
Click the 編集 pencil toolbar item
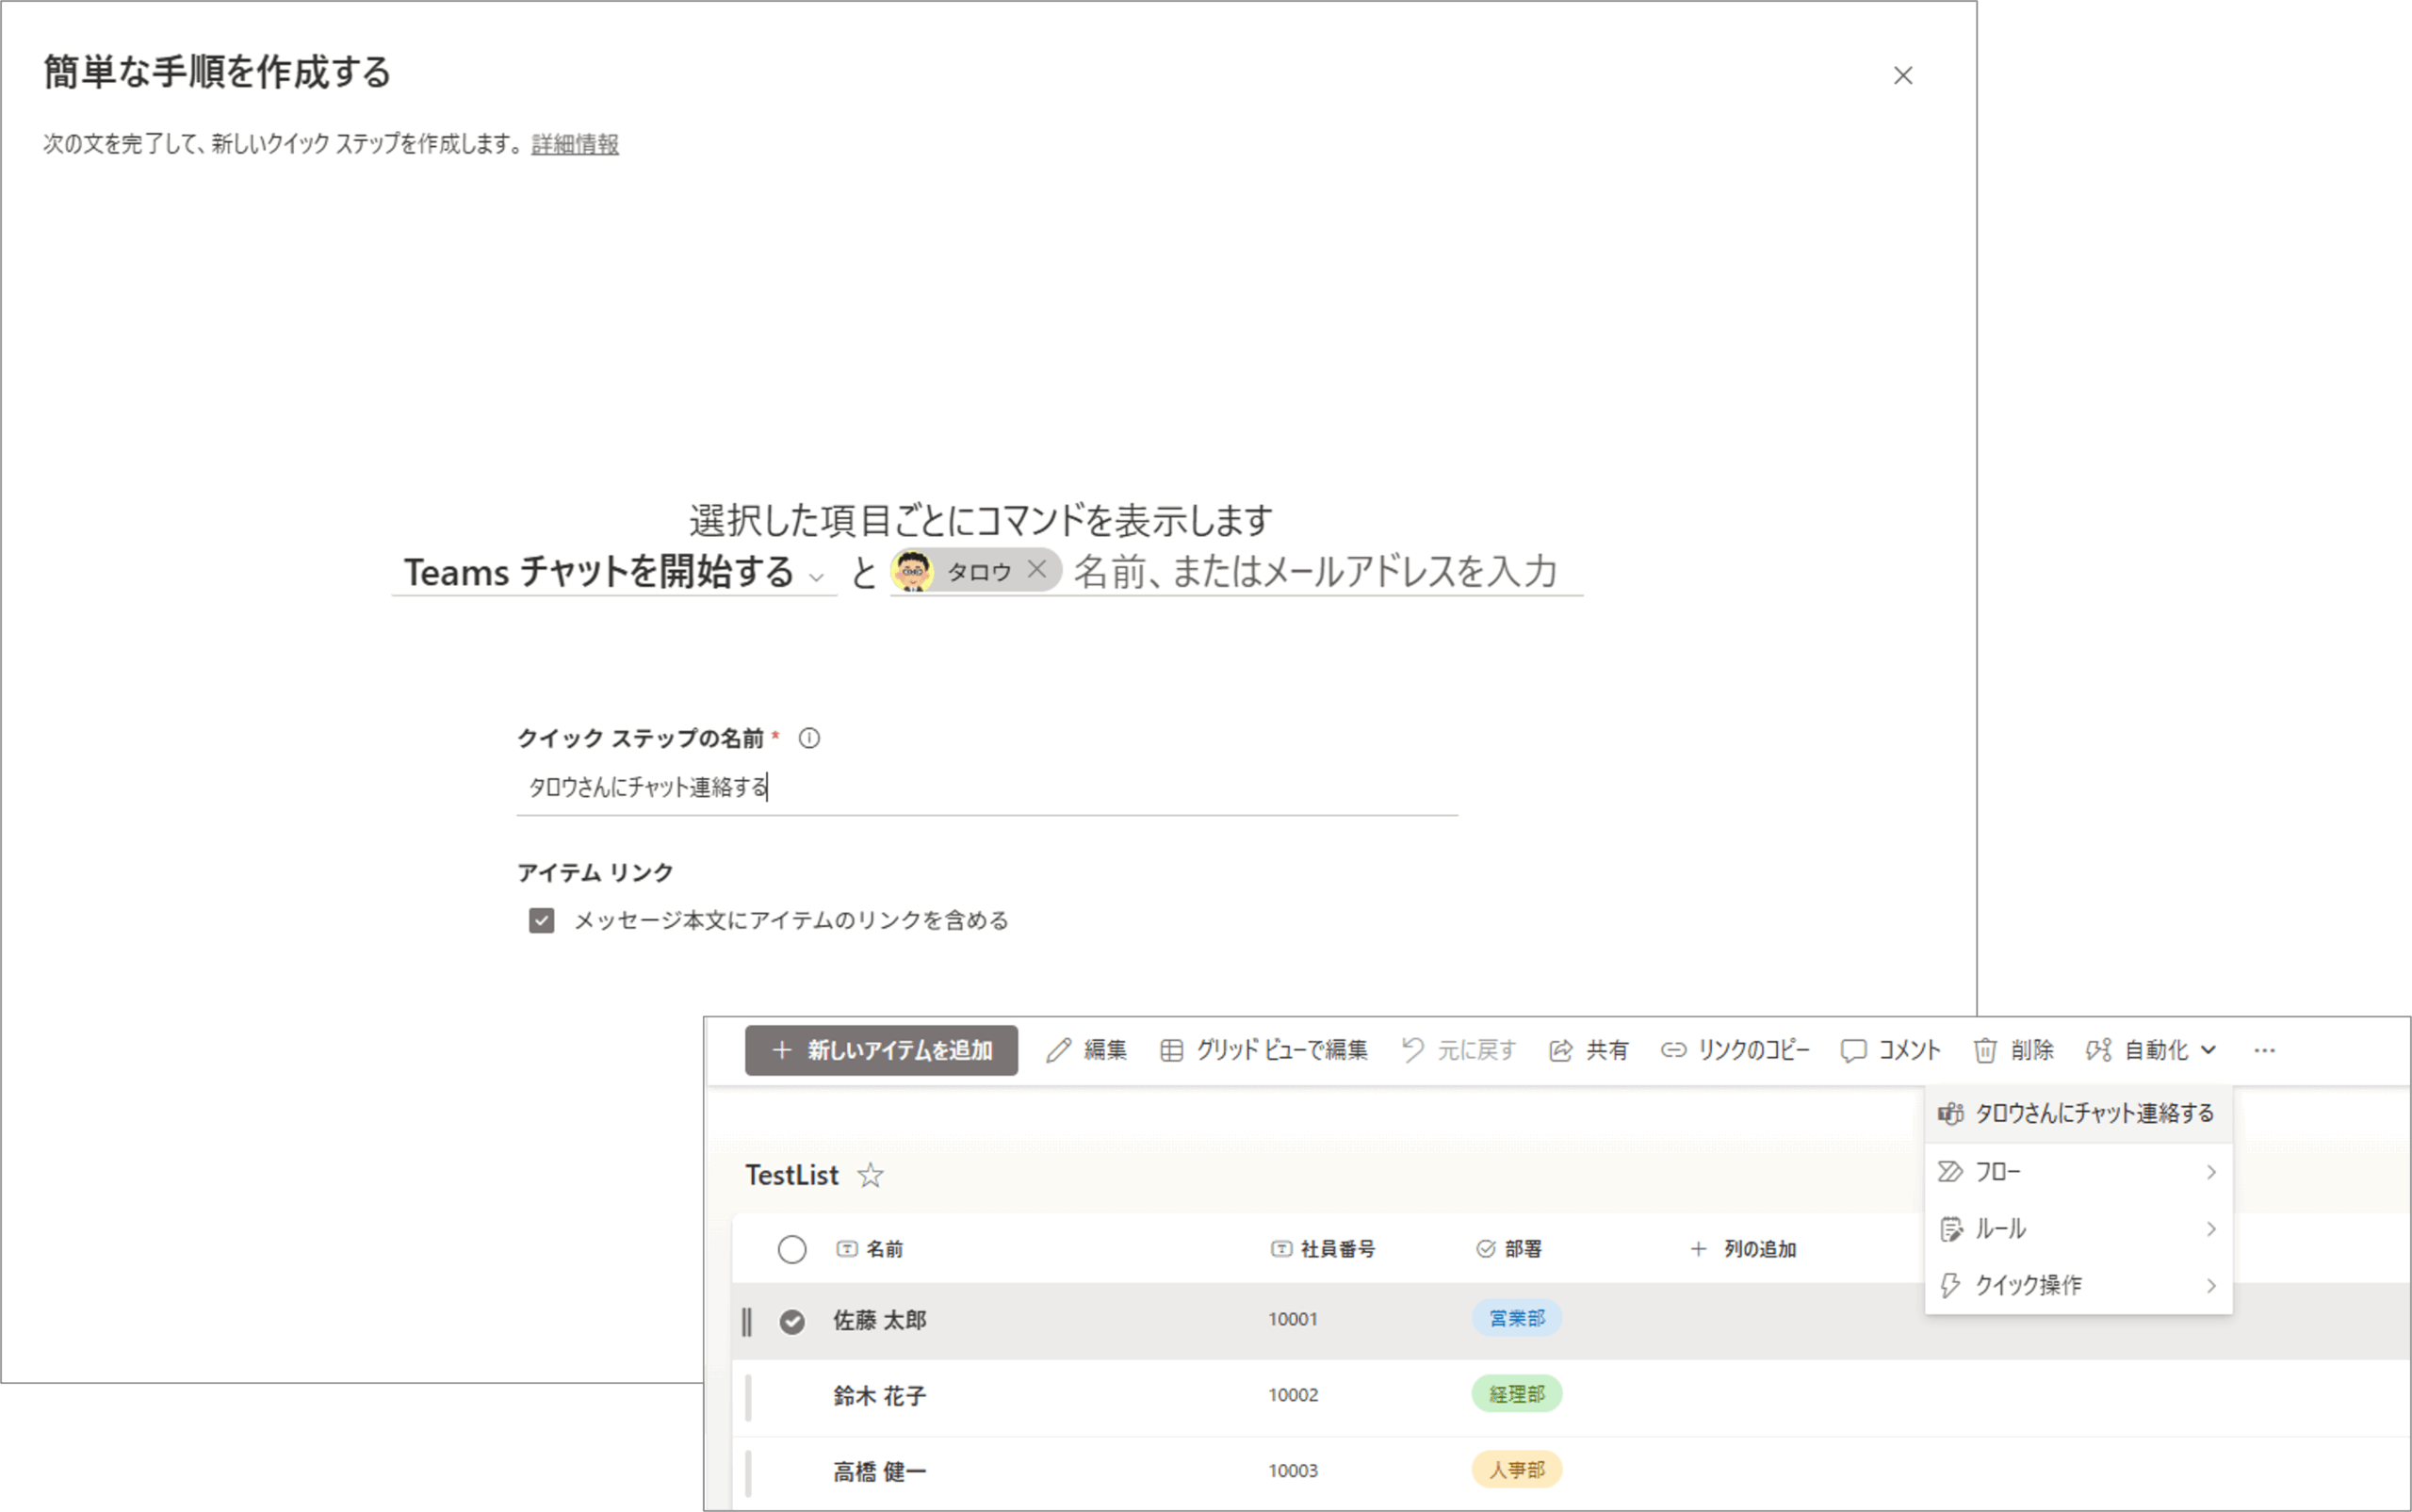[x=1086, y=1050]
